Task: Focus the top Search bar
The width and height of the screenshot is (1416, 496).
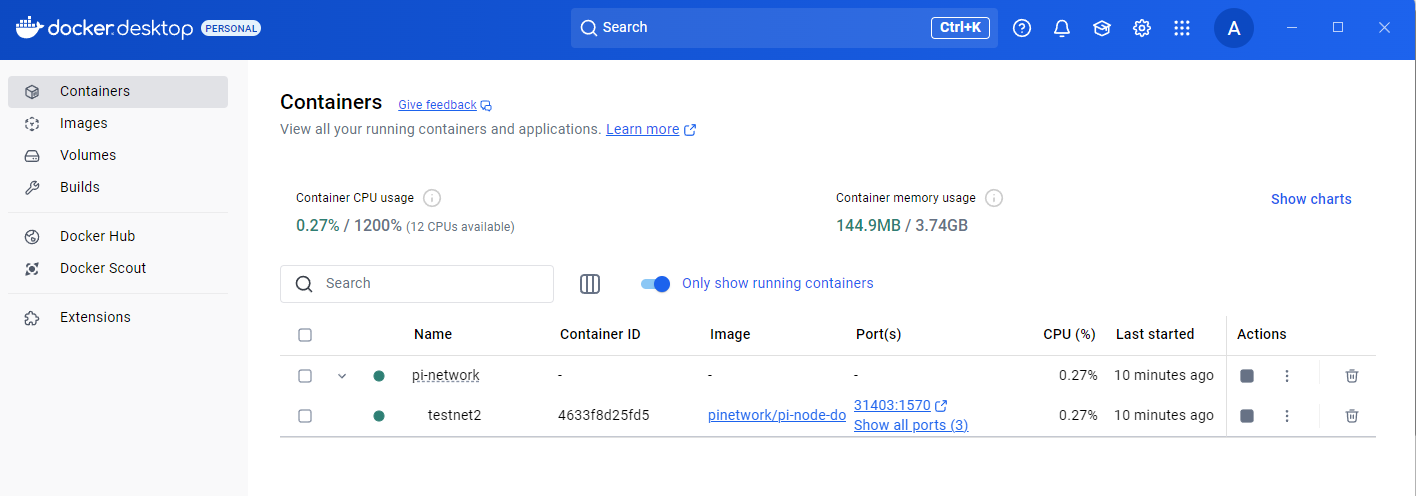Action: [x=784, y=28]
